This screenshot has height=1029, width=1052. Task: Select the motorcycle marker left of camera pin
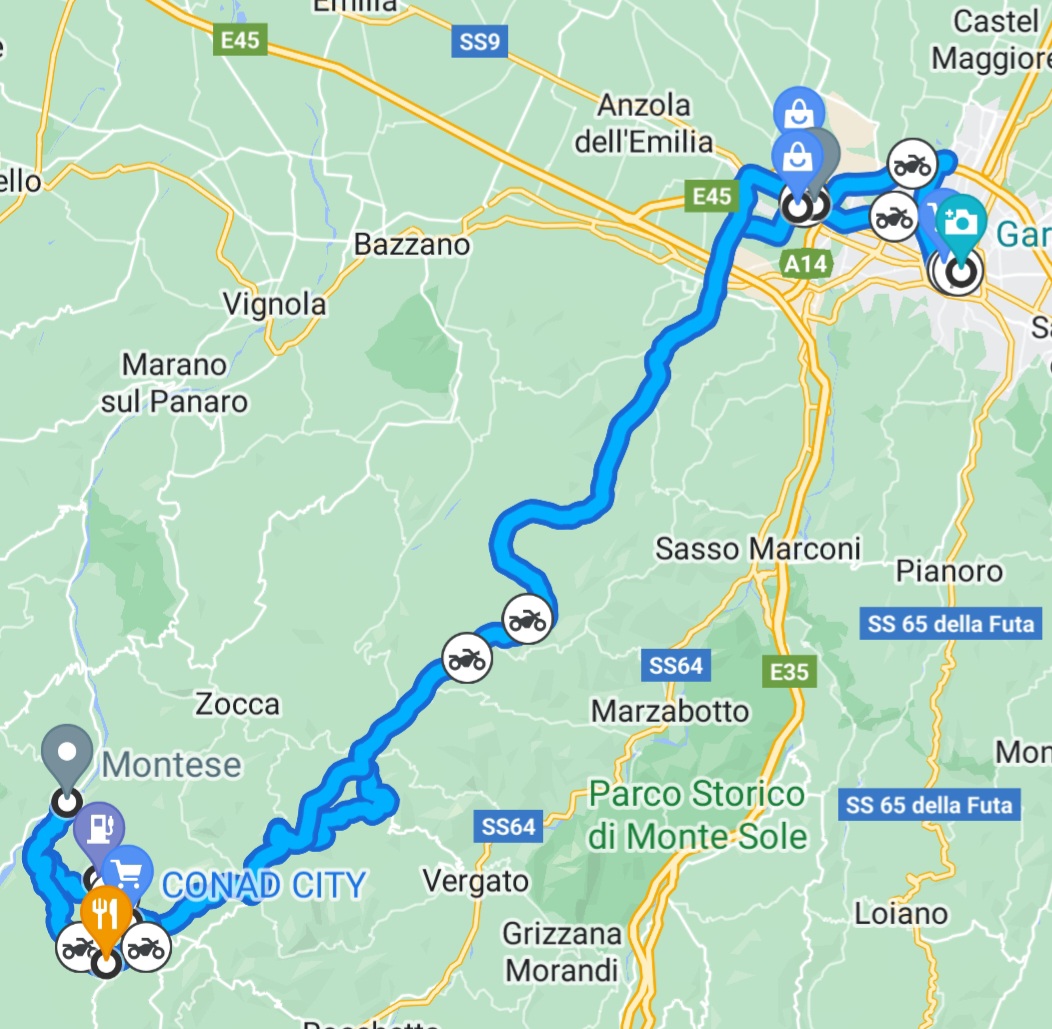point(895,217)
